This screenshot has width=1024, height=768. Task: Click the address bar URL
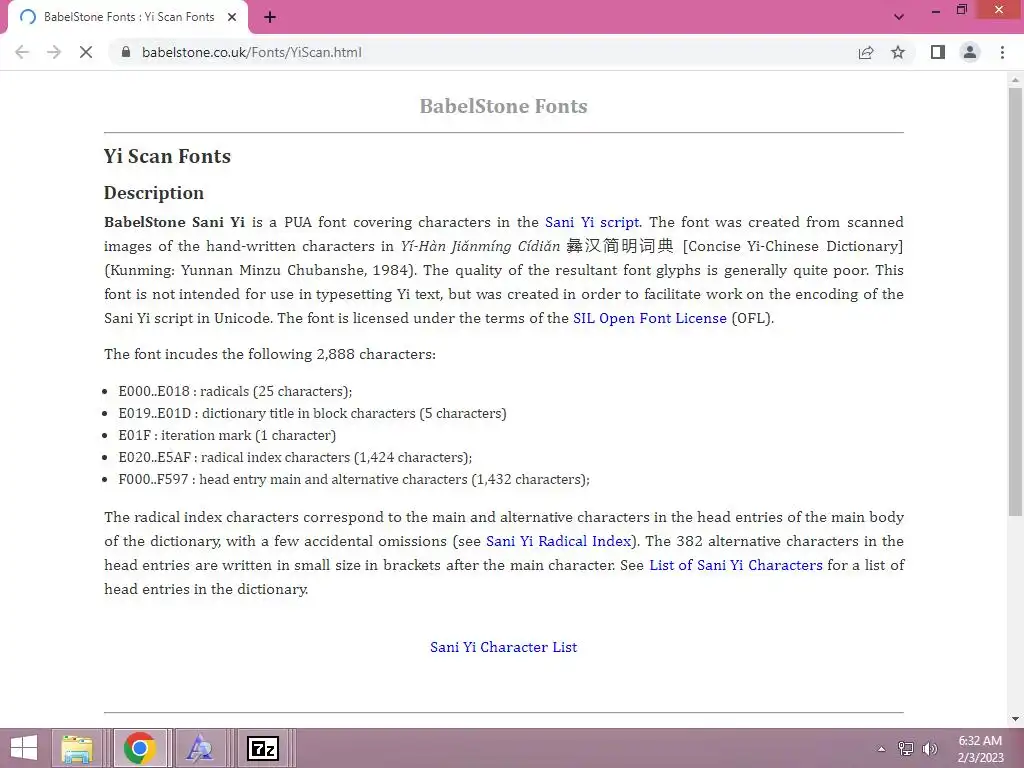pyautogui.click(x=251, y=52)
